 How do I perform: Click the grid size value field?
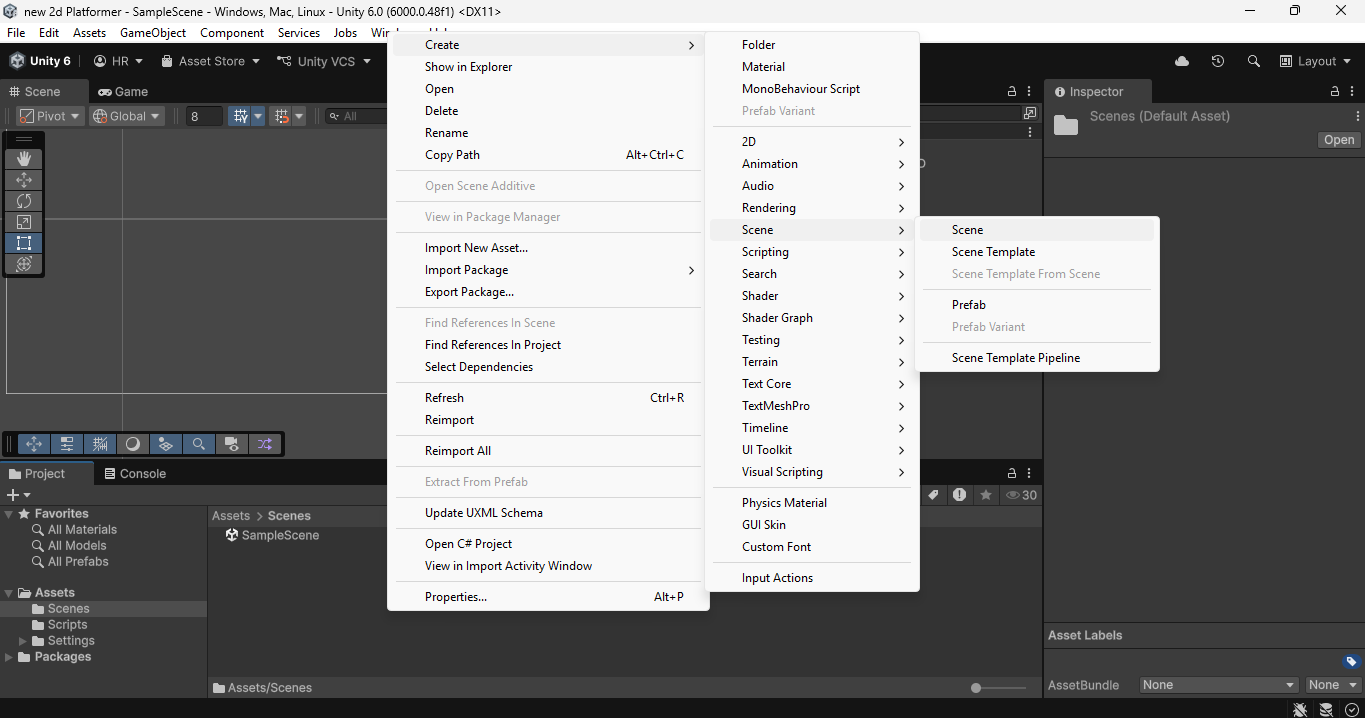[204, 116]
